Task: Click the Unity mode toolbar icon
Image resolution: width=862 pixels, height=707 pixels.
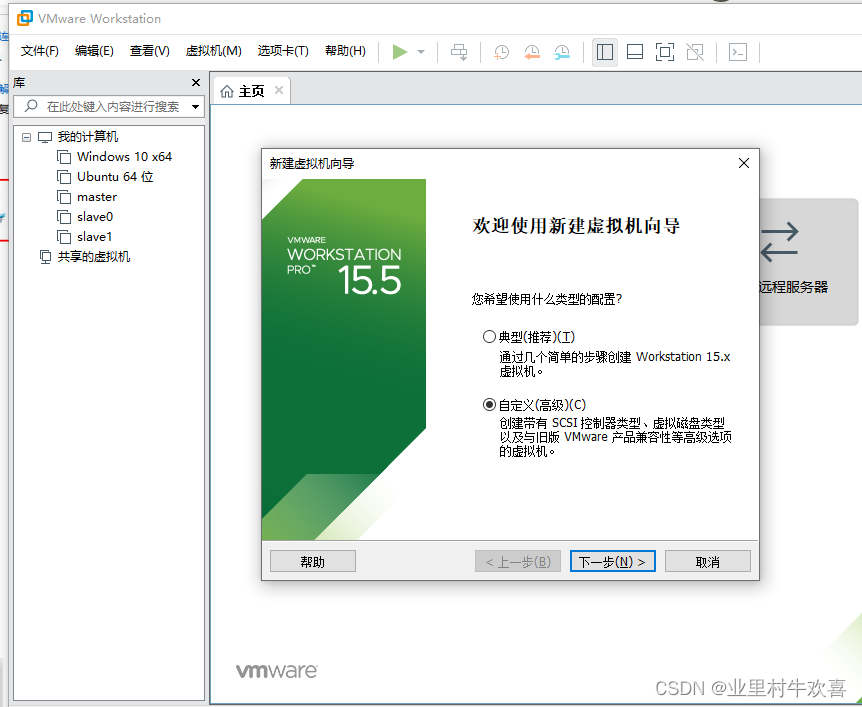Action: click(695, 52)
